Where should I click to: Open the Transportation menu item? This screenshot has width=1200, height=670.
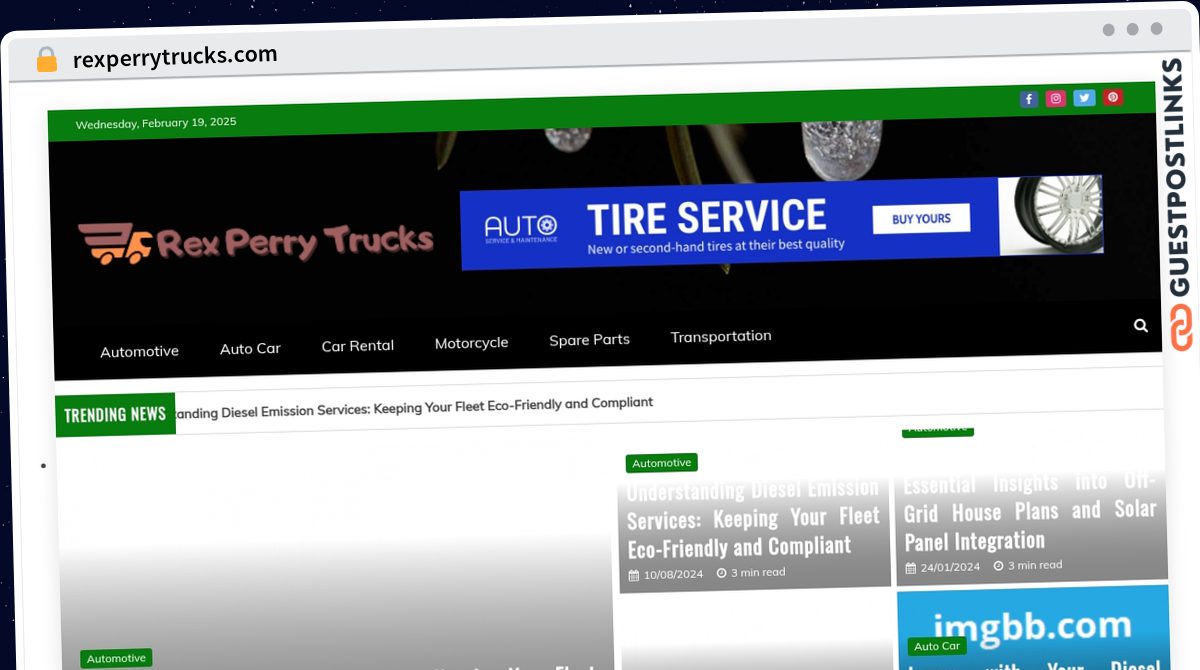pos(721,336)
